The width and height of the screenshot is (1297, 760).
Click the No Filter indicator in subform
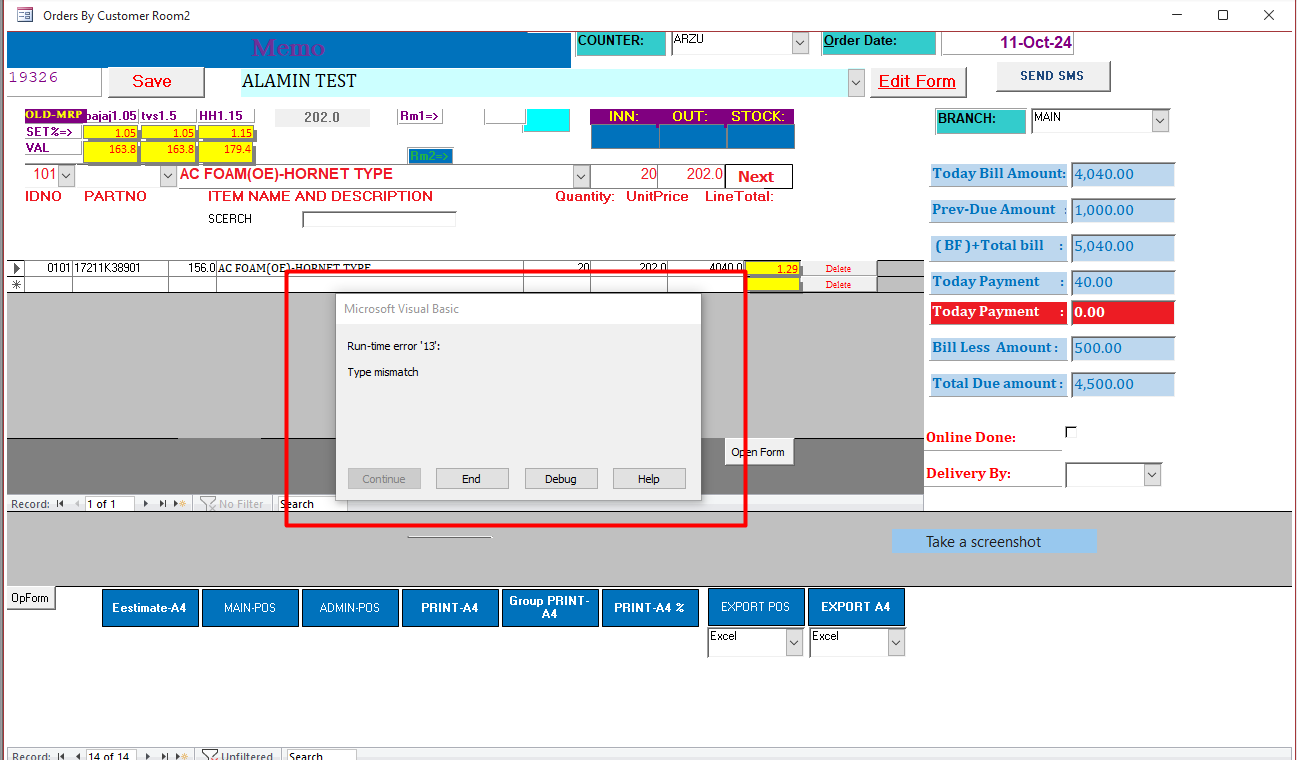tap(232, 504)
